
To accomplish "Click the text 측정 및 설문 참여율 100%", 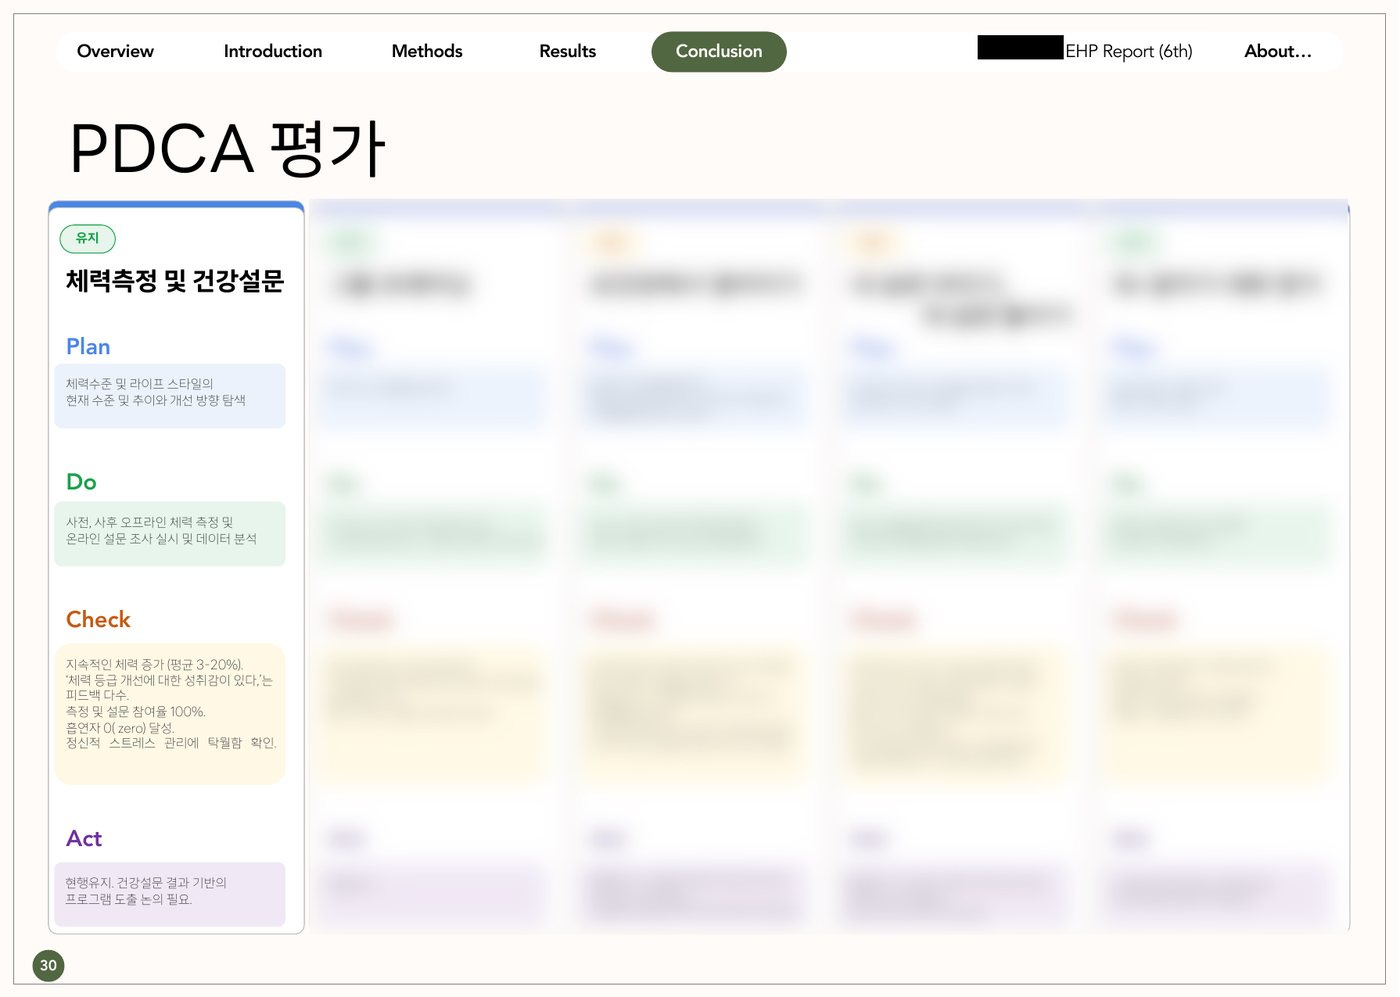I will (136, 712).
